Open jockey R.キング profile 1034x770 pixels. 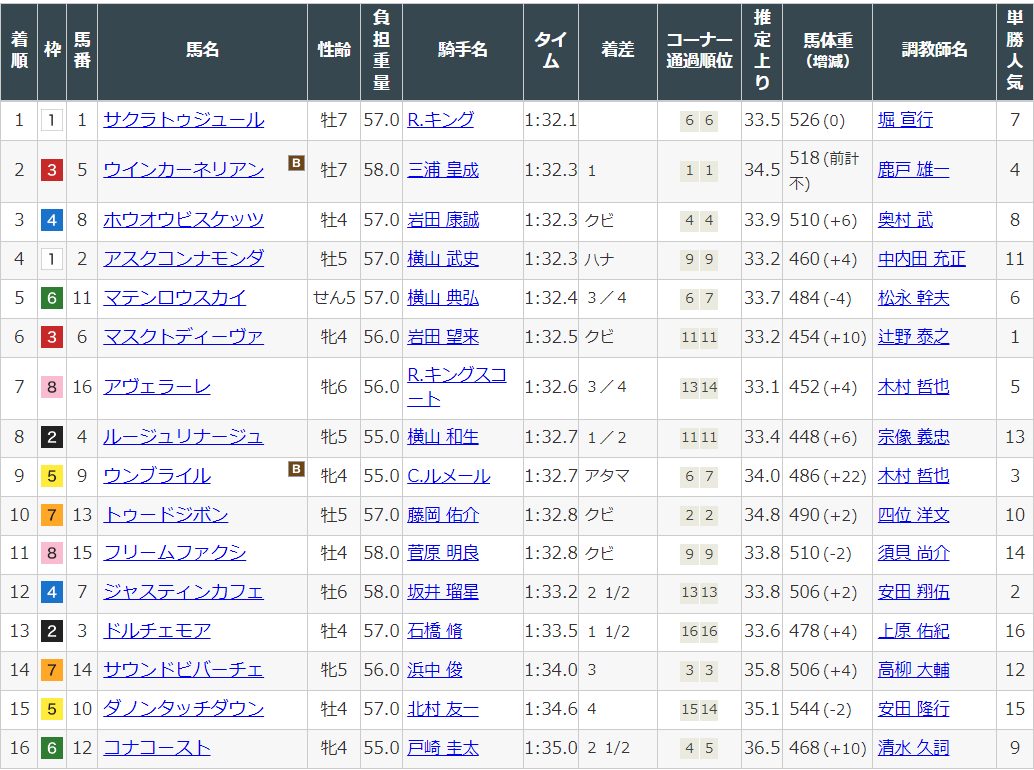tap(441, 120)
